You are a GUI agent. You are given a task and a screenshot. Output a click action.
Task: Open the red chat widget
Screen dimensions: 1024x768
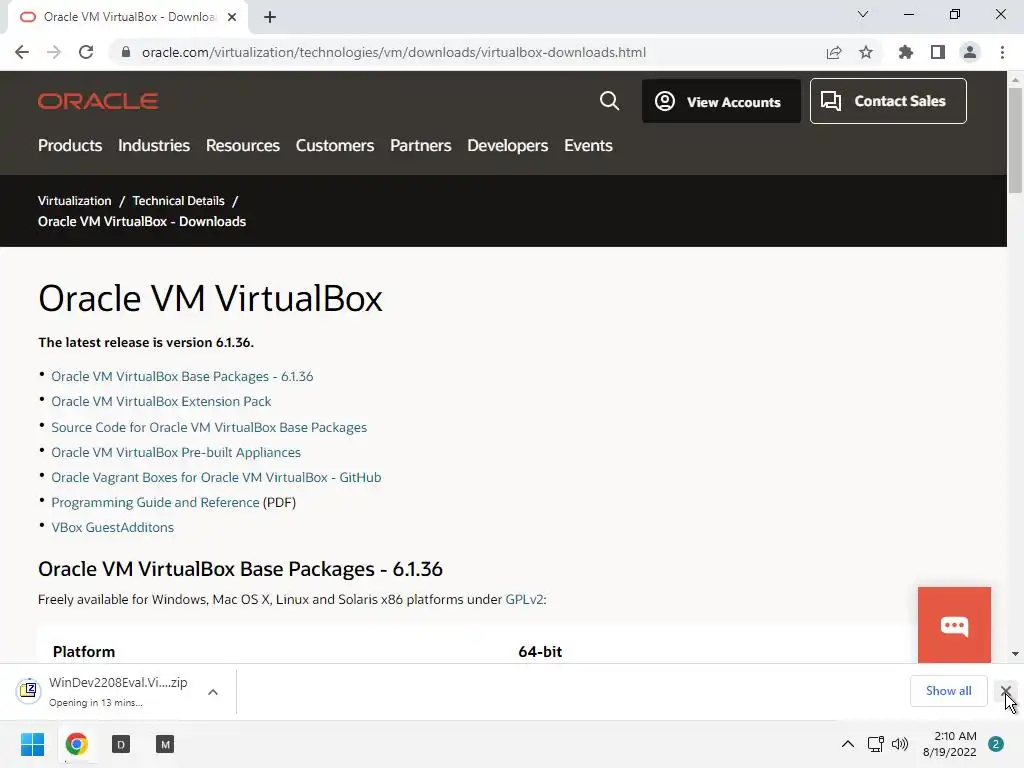[x=954, y=625]
